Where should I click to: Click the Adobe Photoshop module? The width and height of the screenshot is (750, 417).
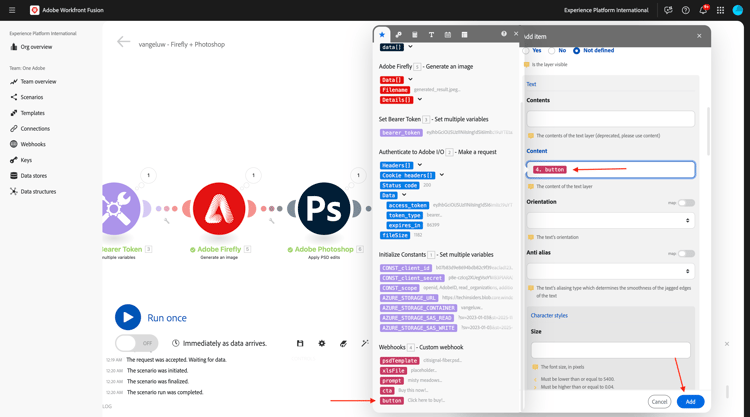coord(324,208)
